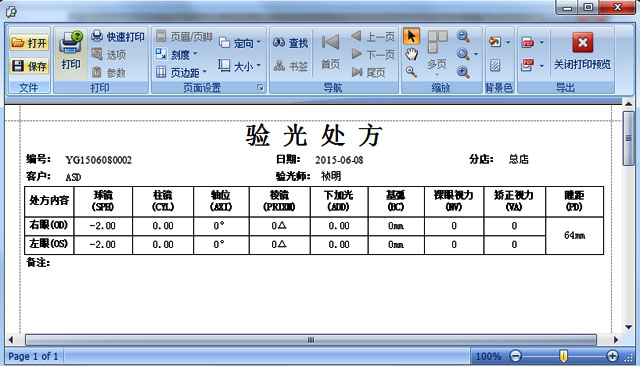This screenshot has width=640, height=366.
Task: Go to 首页 first page
Action: click(330, 52)
